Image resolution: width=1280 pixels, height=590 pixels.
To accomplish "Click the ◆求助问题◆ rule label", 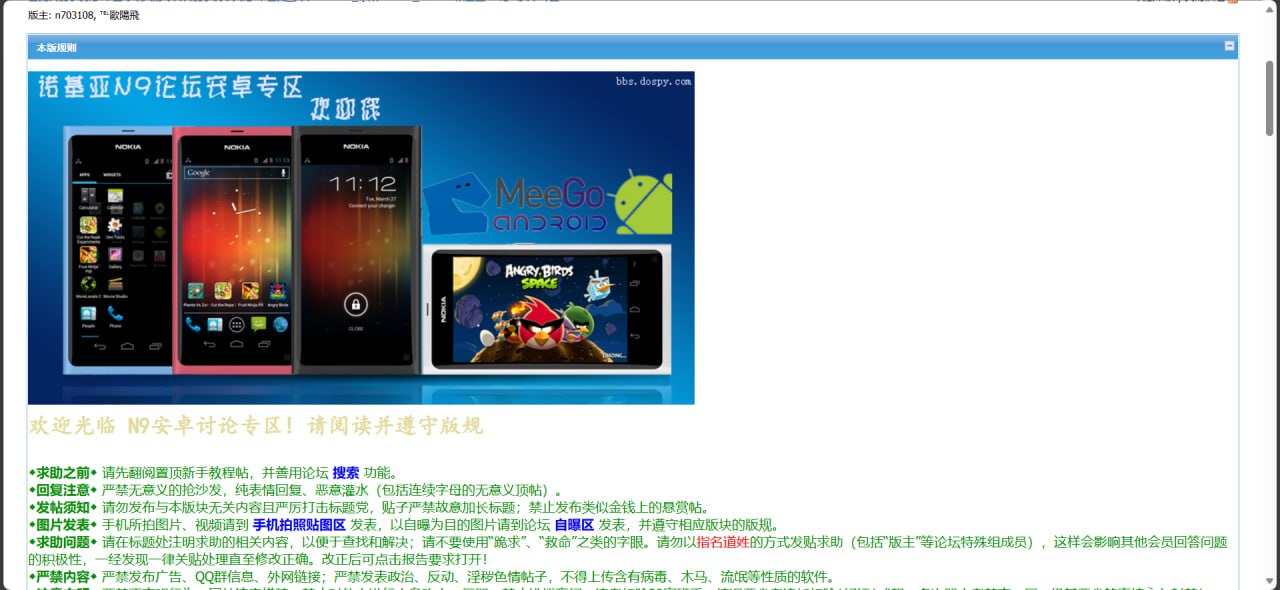I will click(x=63, y=542).
